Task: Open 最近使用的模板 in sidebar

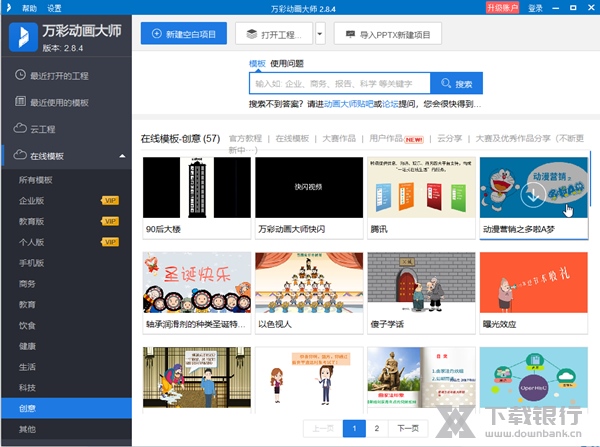Action: [x=67, y=102]
